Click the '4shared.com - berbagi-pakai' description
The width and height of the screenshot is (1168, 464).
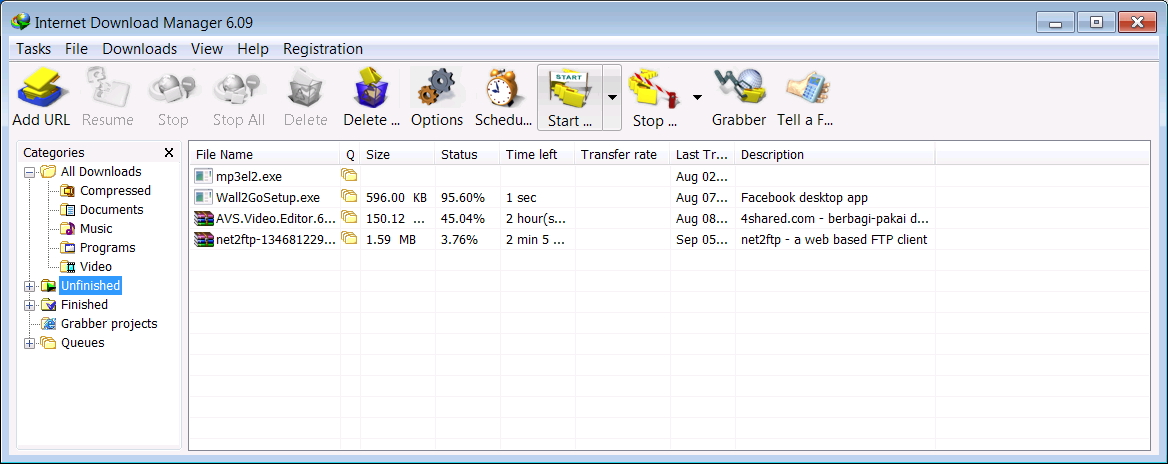tap(835, 219)
